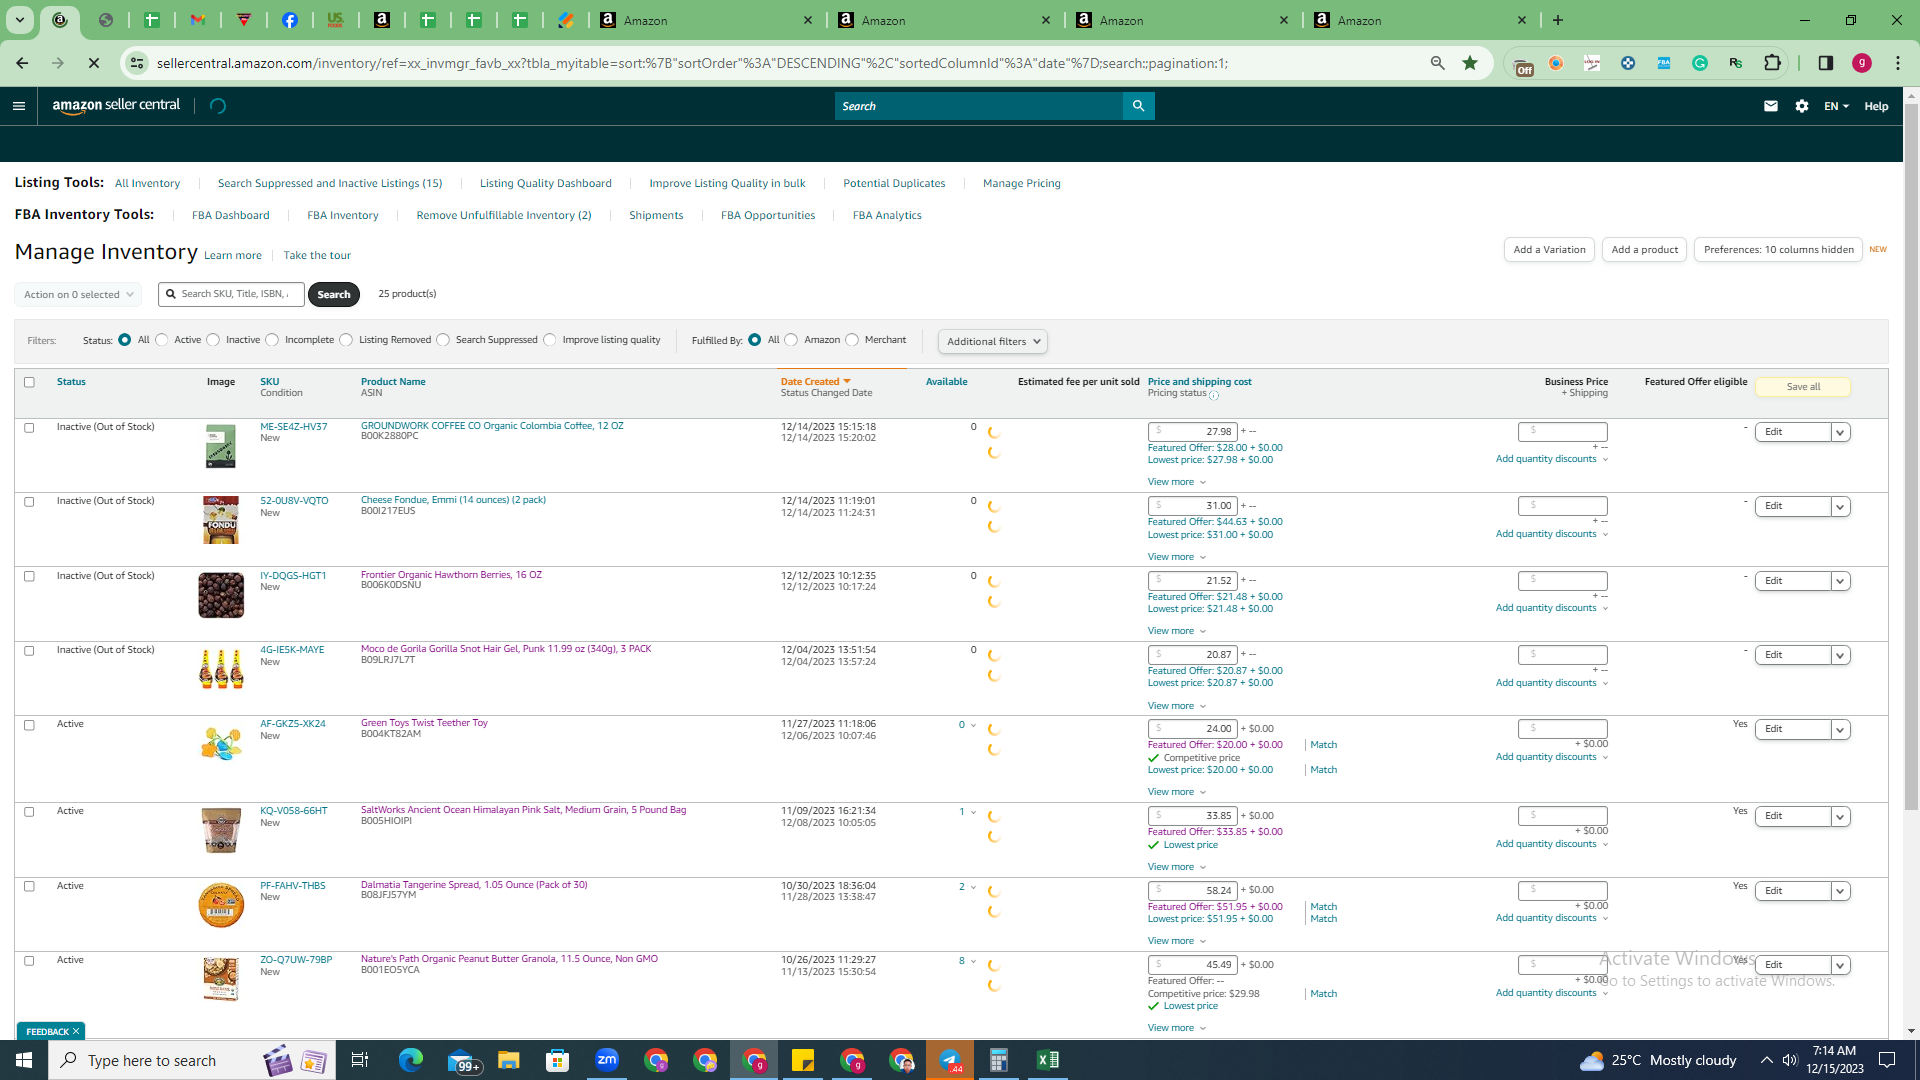Image resolution: width=1920 pixels, height=1080 pixels.
Task: Close the Feedback tab with X
Action: tap(76, 1031)
